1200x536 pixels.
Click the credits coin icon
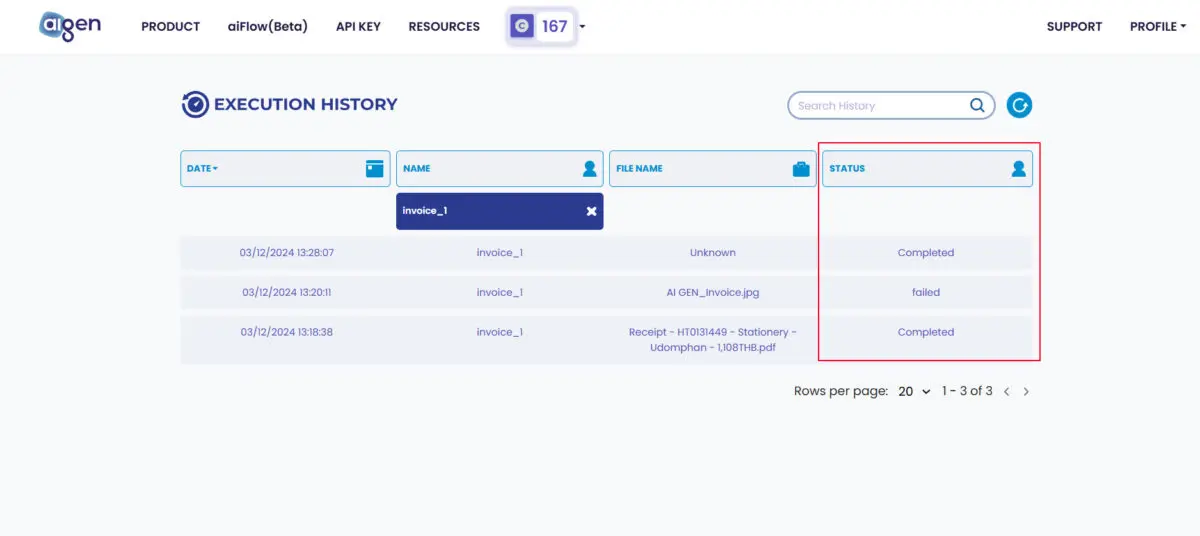click(x=522, y=27)
